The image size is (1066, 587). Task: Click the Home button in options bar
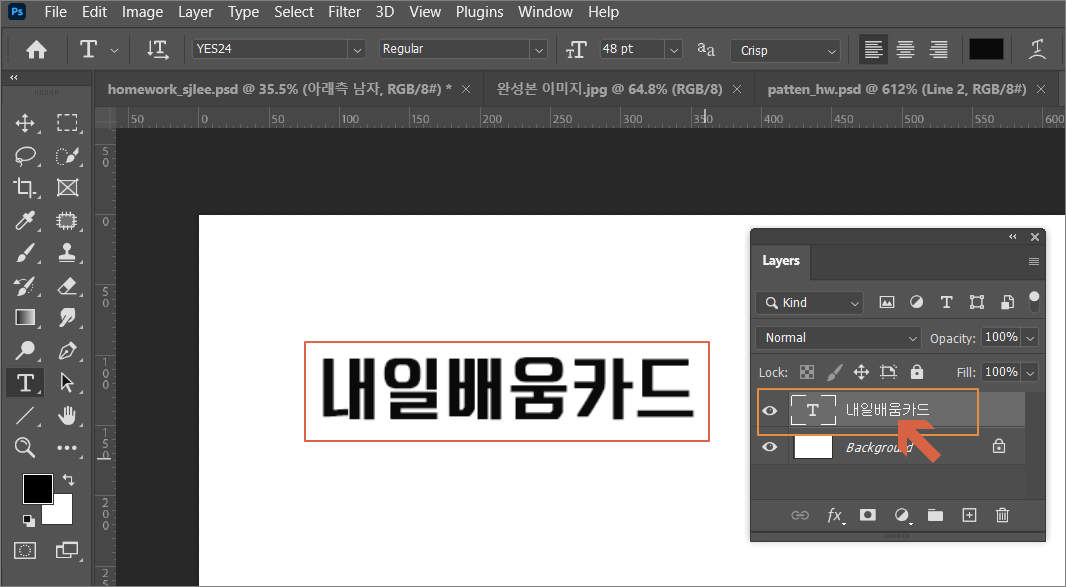pyautogui.click(x=36, y=50)
